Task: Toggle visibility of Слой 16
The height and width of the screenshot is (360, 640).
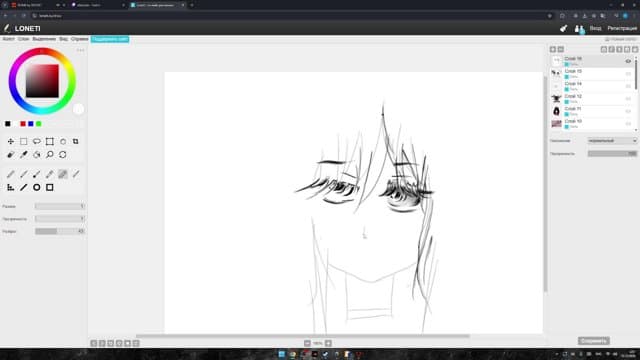Action: pyautogui.click(x=628, y=61)
